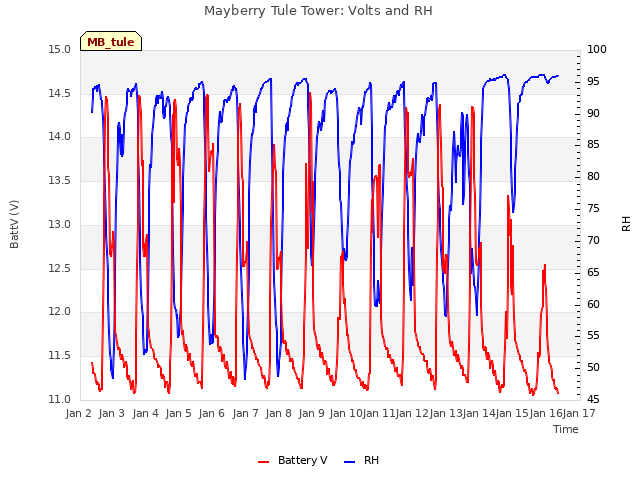Click the 'Jan 7' date label
The height and width of the screenshot is (480, 640).
(245, 413)
